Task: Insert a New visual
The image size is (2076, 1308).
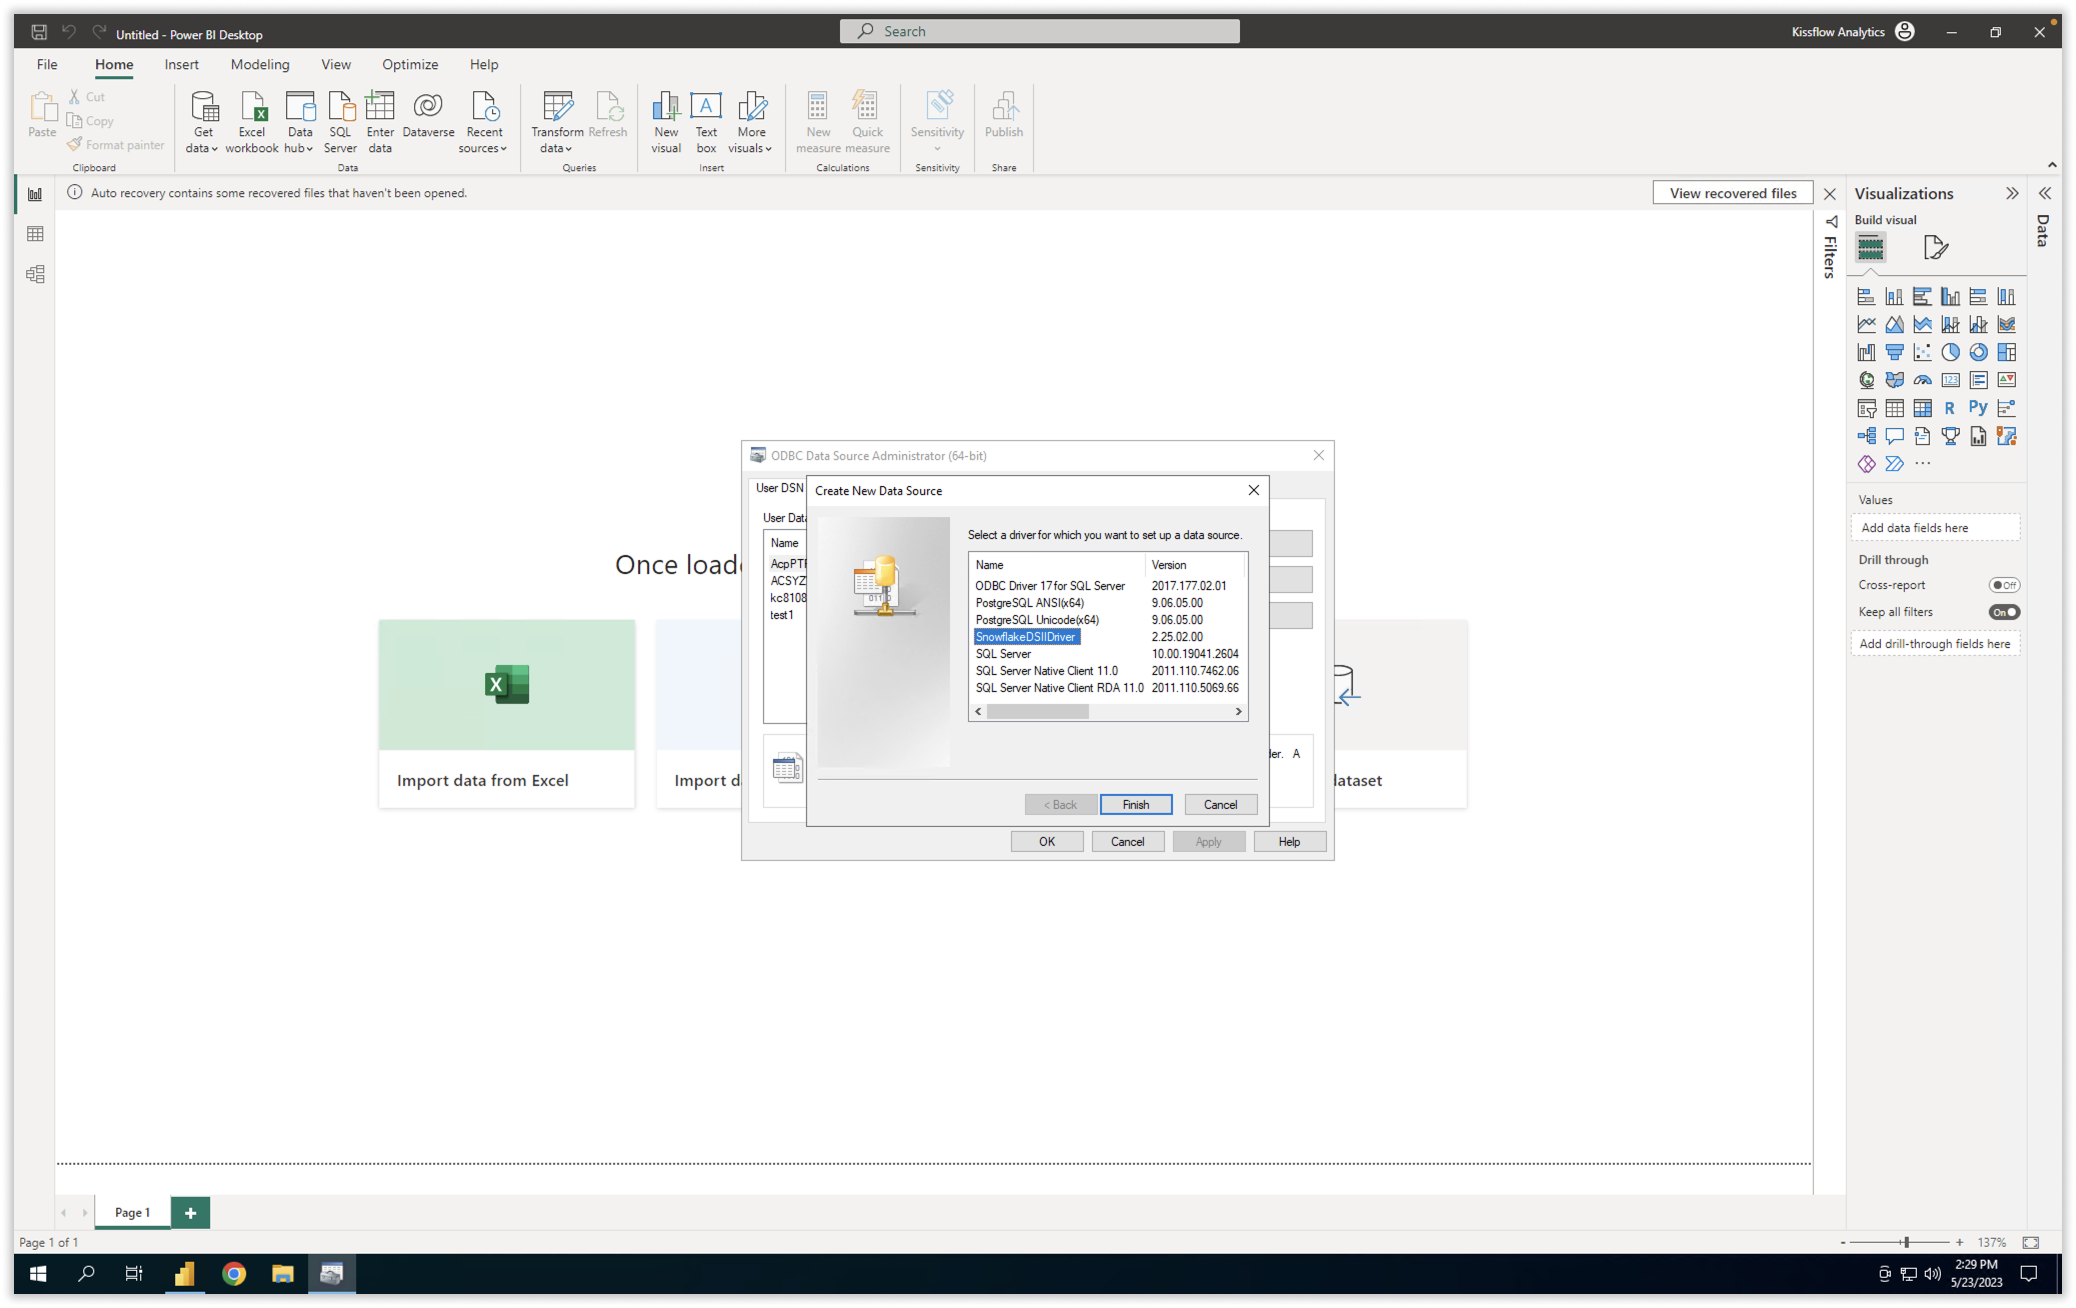Action: [666, 122]
